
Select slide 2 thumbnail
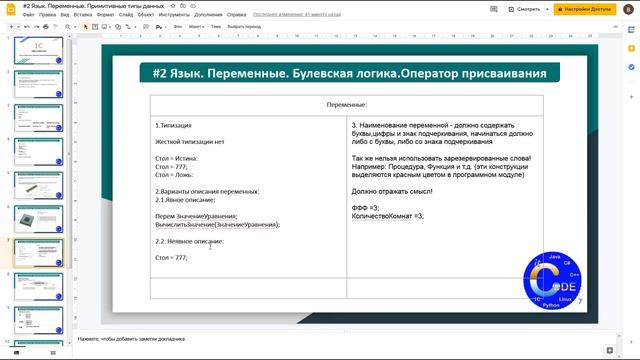point(38,84)
